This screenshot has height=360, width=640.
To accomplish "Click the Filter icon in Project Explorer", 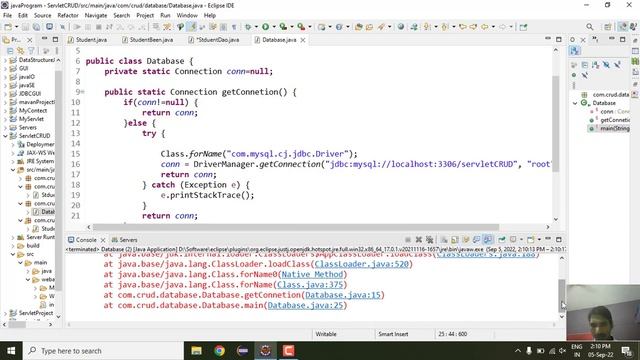I will point(31,51).
